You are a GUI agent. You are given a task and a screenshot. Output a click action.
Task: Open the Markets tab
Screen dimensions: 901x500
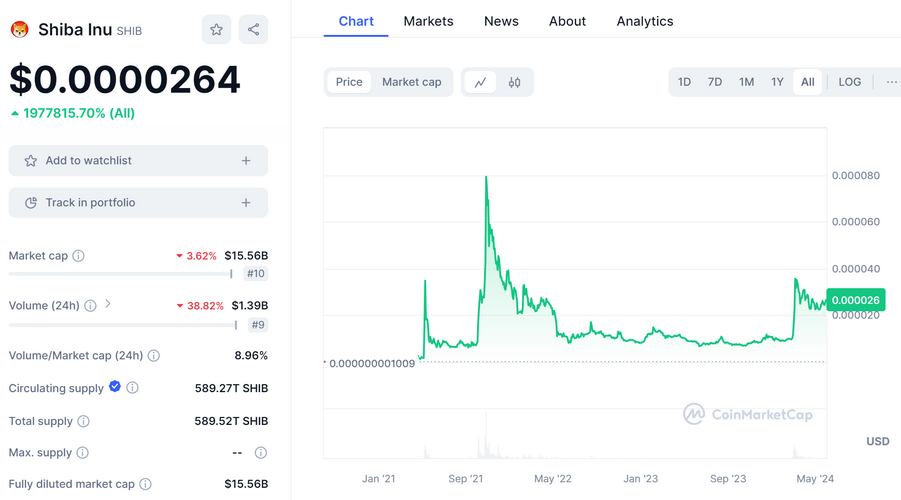click(x=428, y=21)
